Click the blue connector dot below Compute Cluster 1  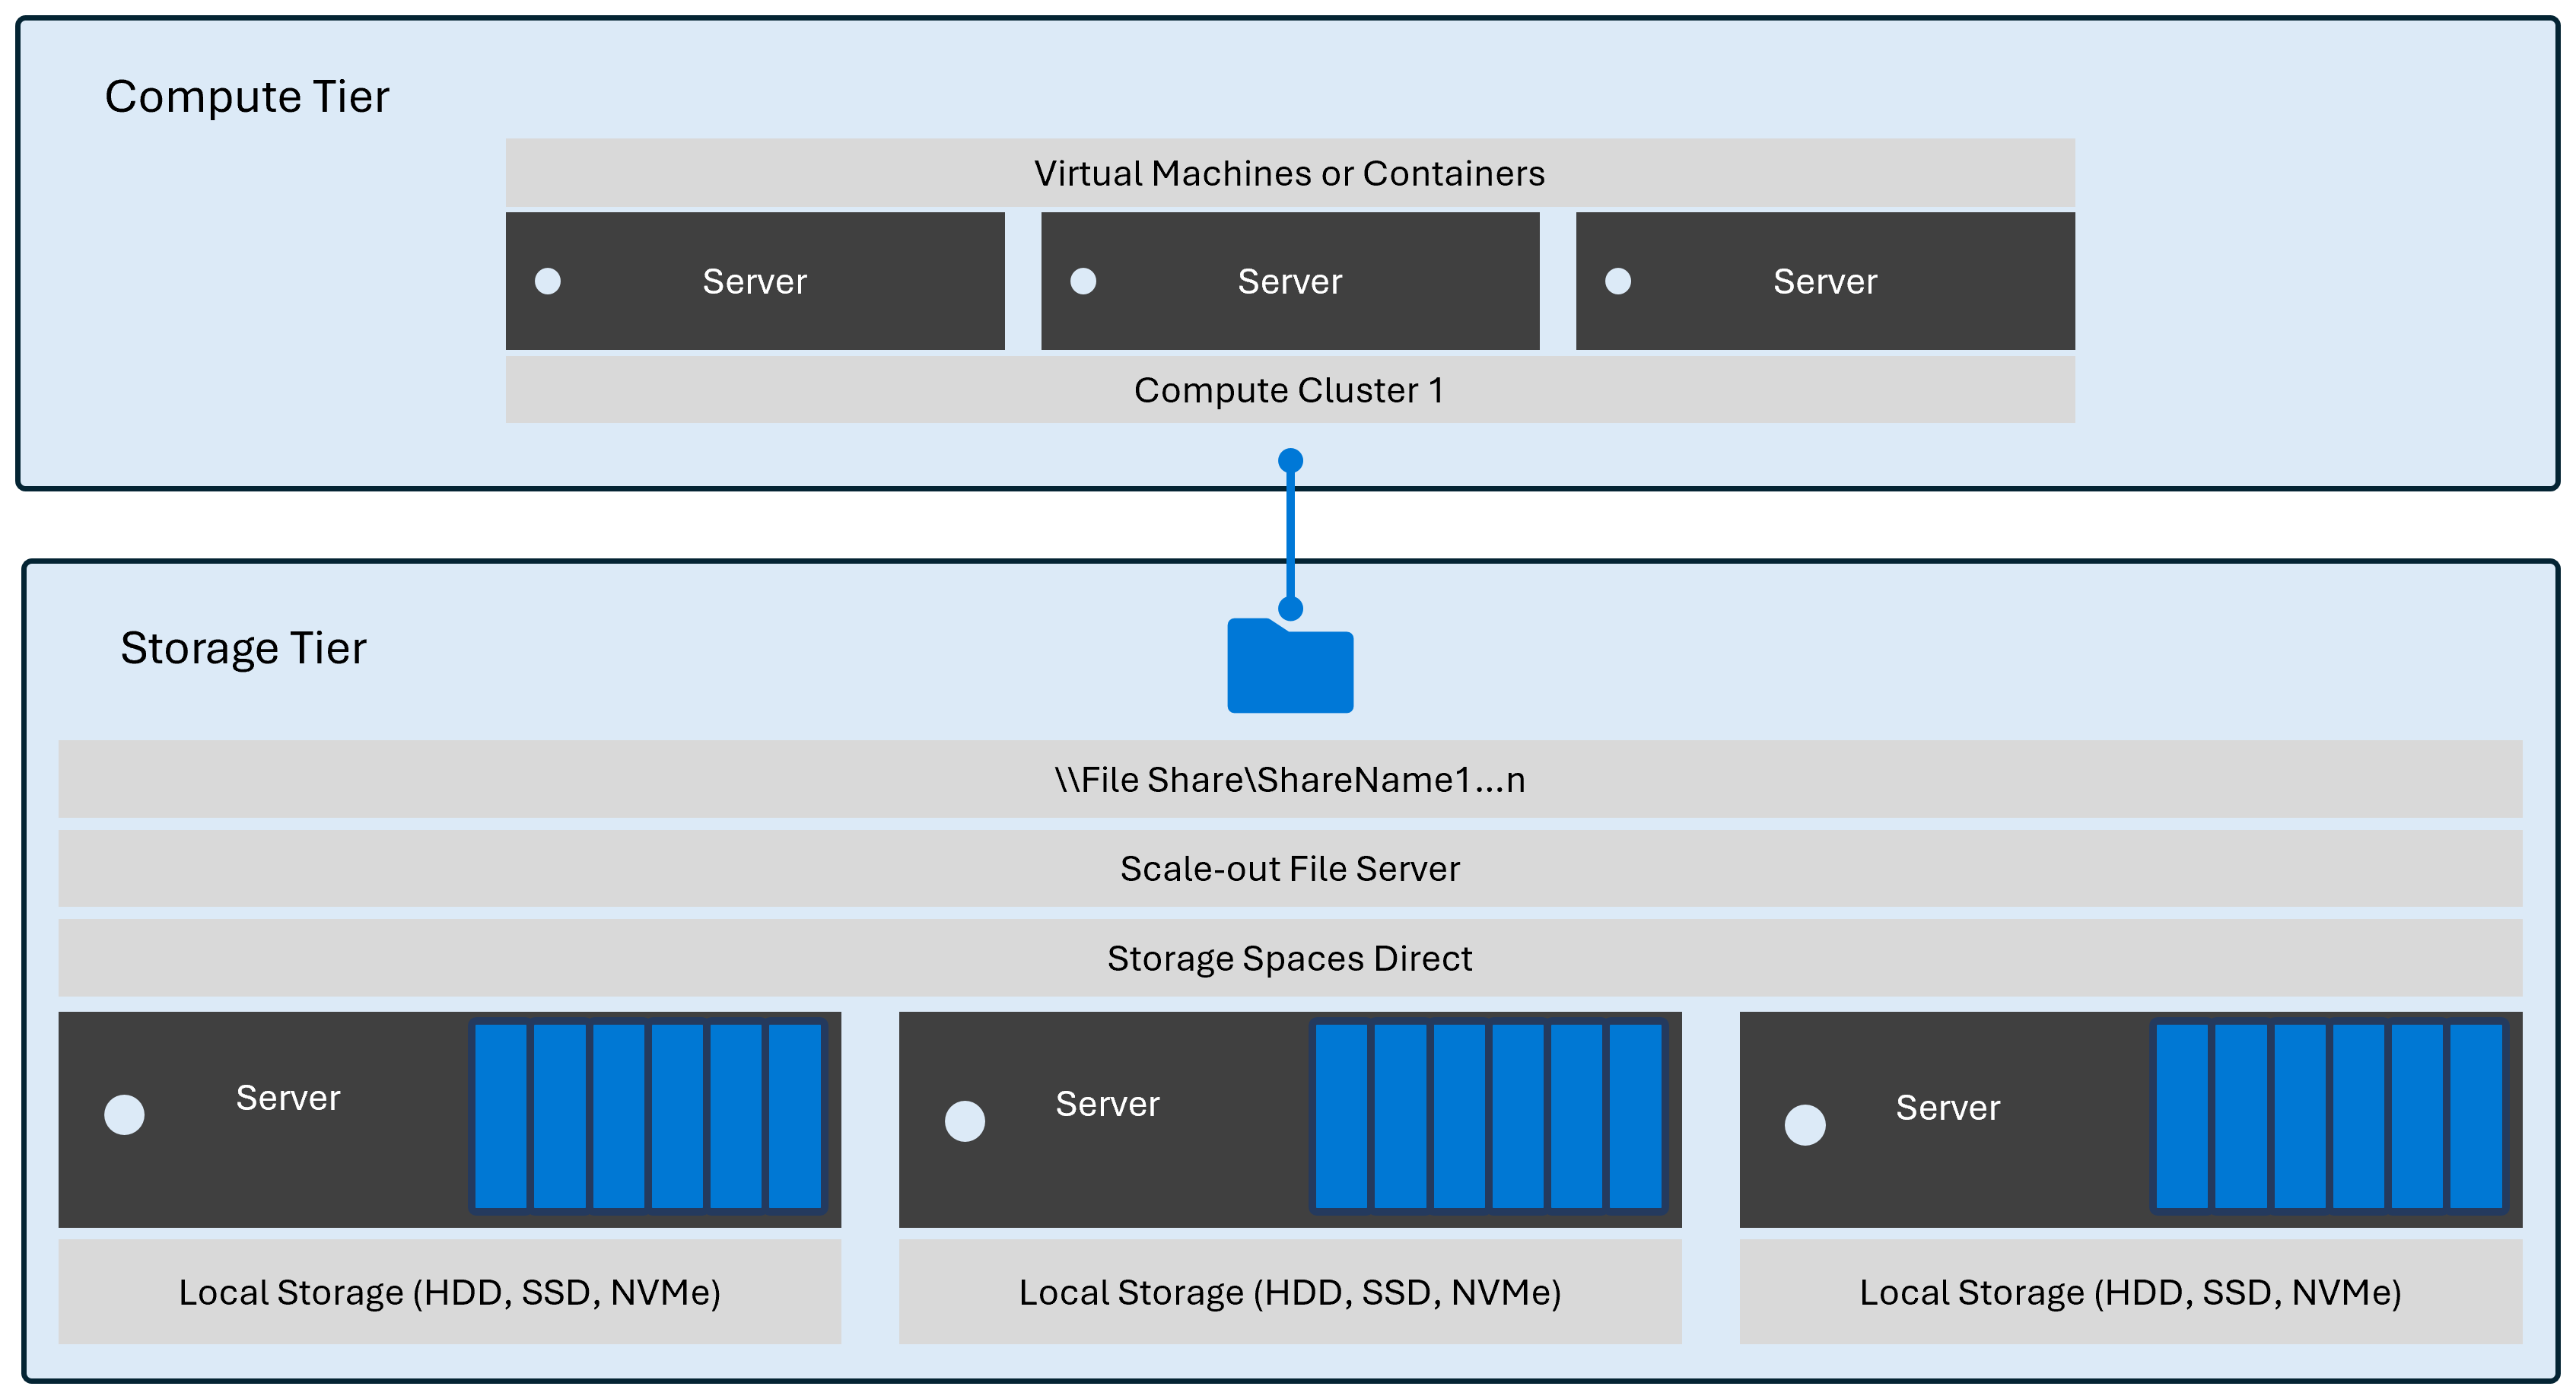[1290, 461]
